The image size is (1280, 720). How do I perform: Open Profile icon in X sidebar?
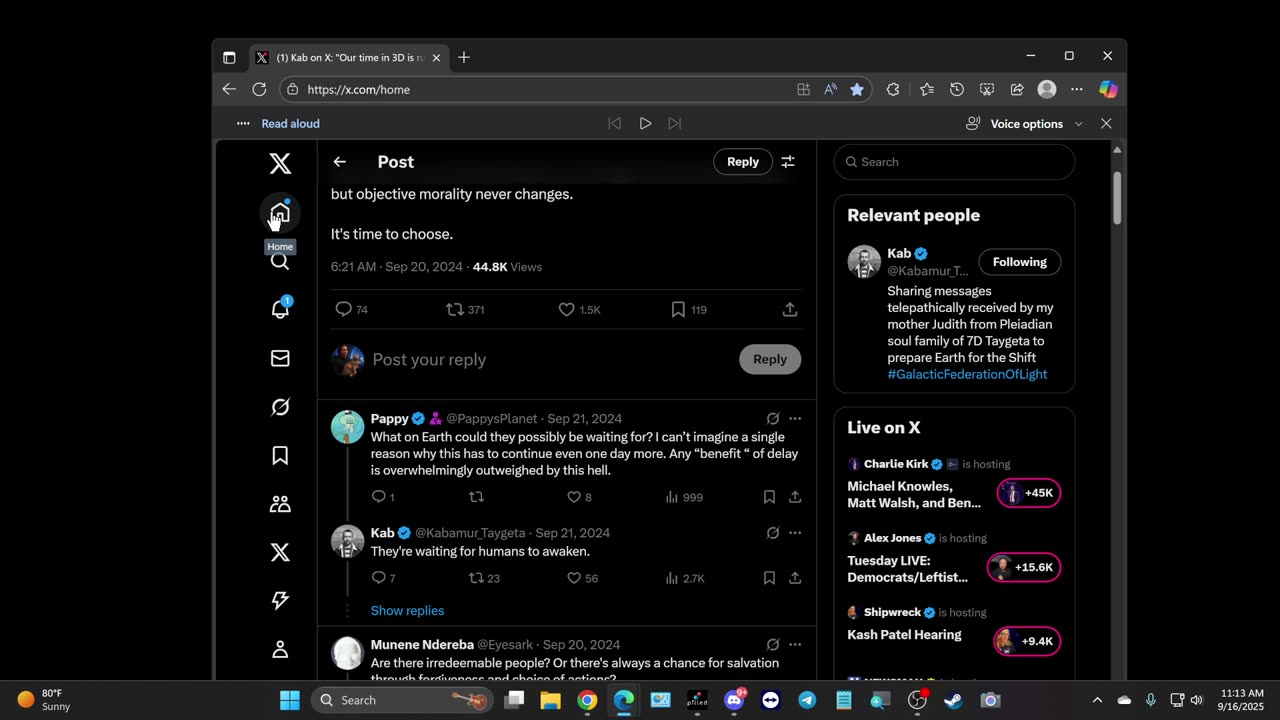click(280, 649)
